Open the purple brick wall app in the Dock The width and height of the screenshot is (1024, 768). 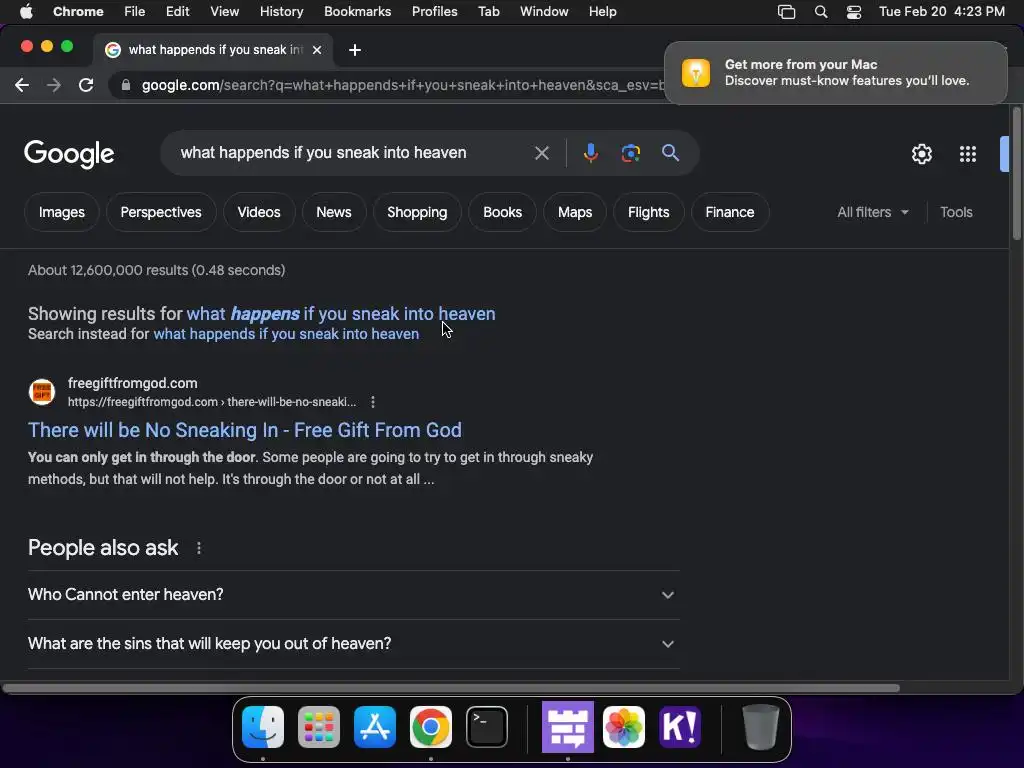tap(568, 727)
